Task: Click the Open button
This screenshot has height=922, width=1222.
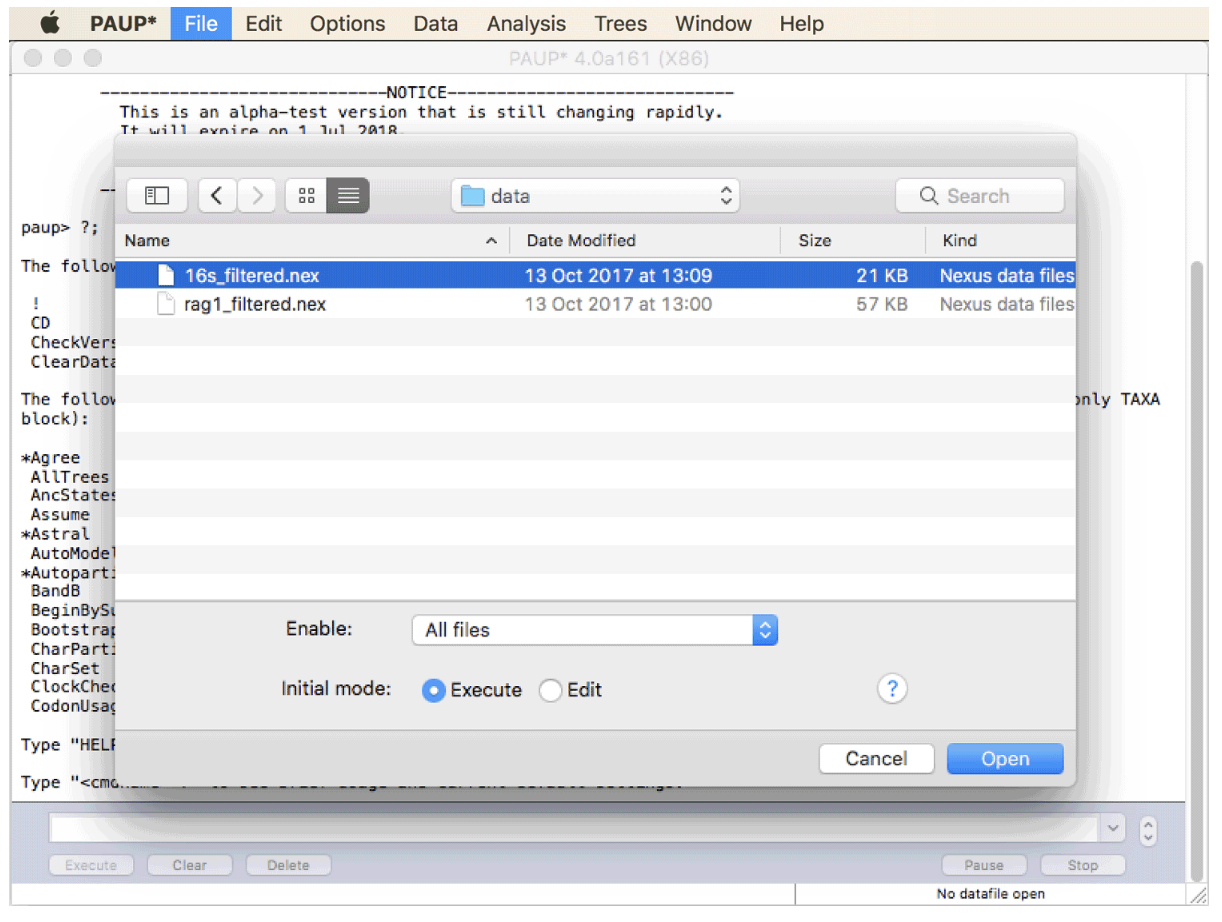Action: [x=1005, y=759]
